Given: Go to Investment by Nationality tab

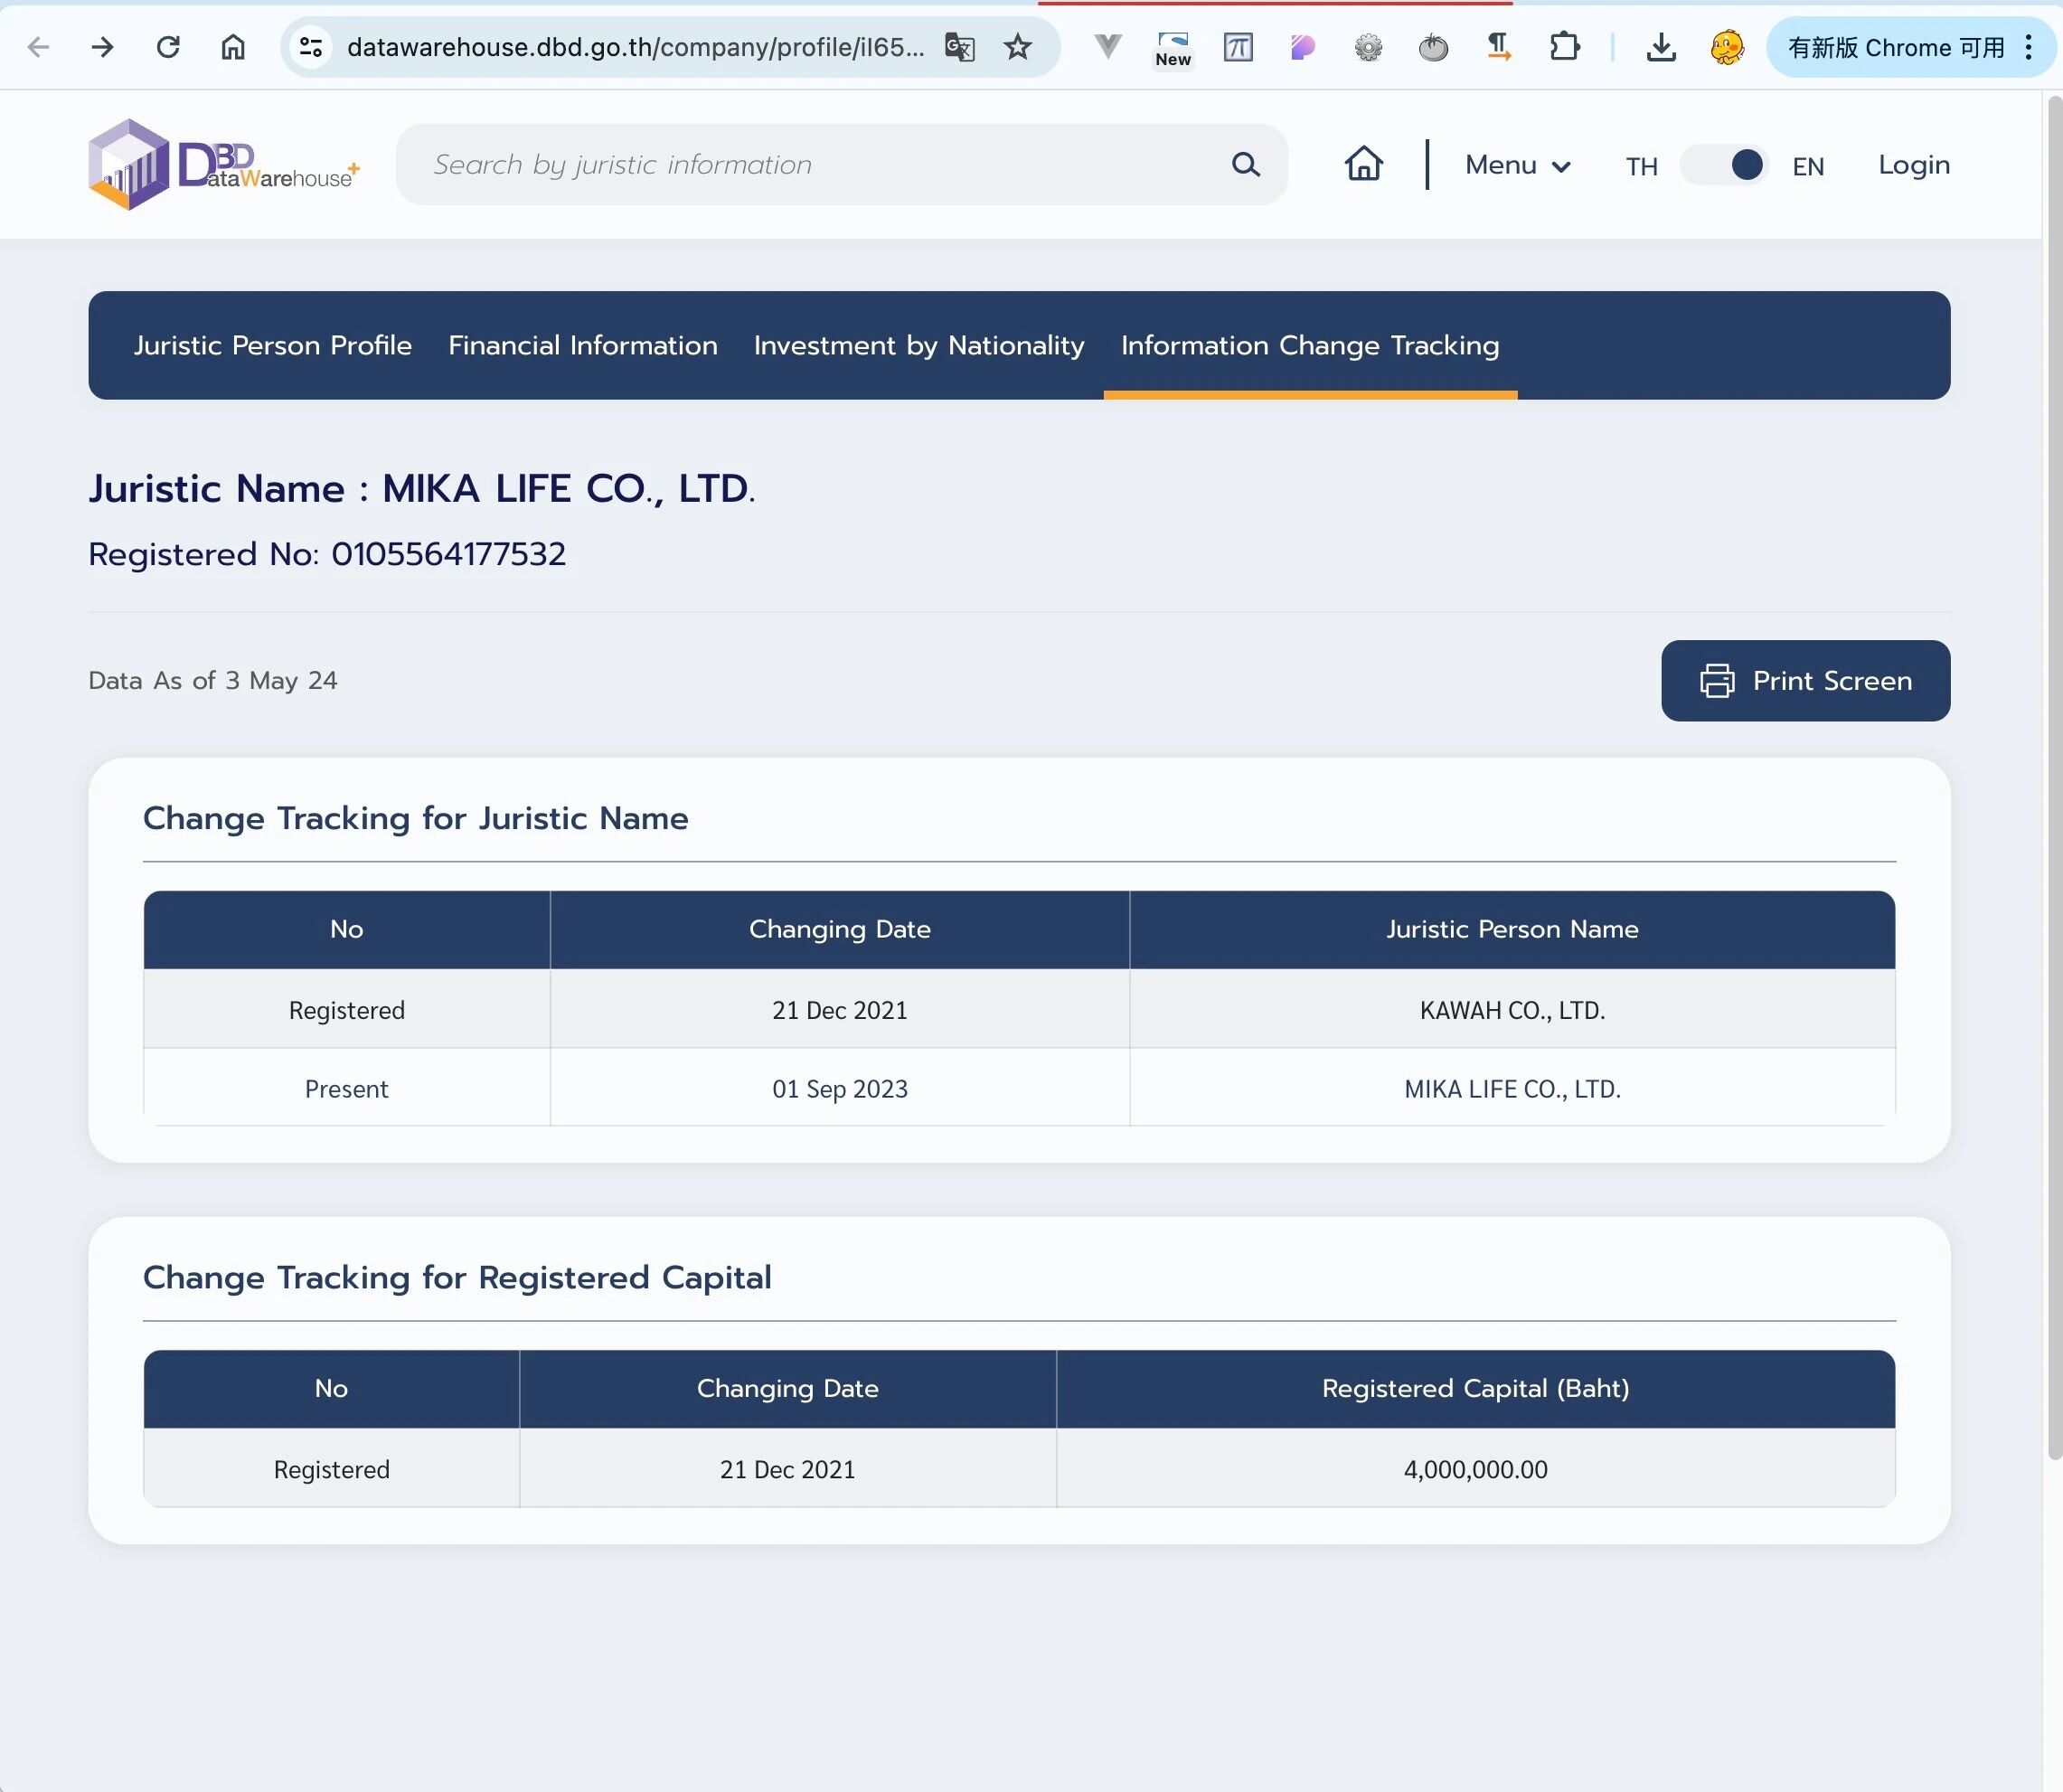Looking at the screenshot, I should tap(918, 345).
